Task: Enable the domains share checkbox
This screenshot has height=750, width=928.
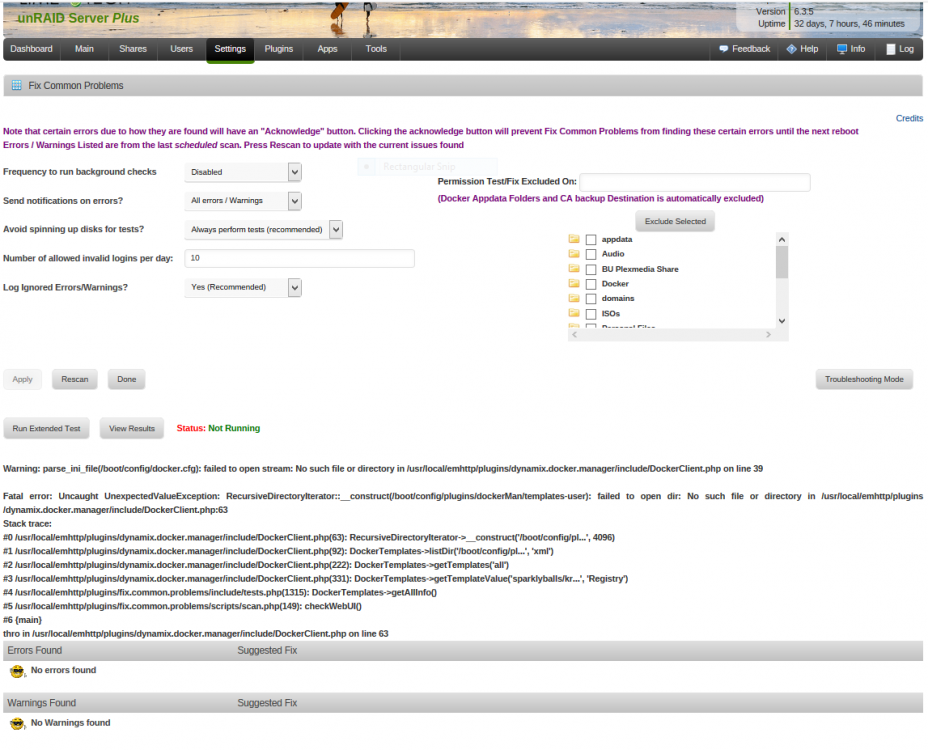Action: click(x=591, y=299)
